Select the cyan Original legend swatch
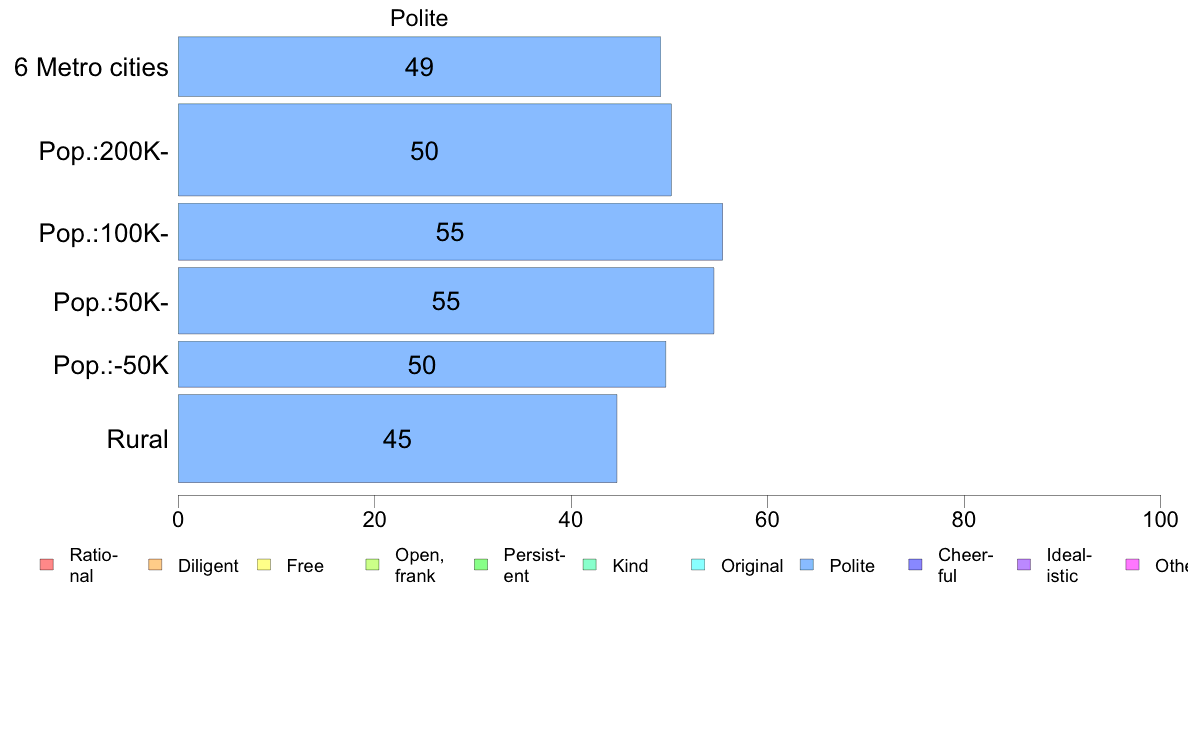 pos(699,565)
